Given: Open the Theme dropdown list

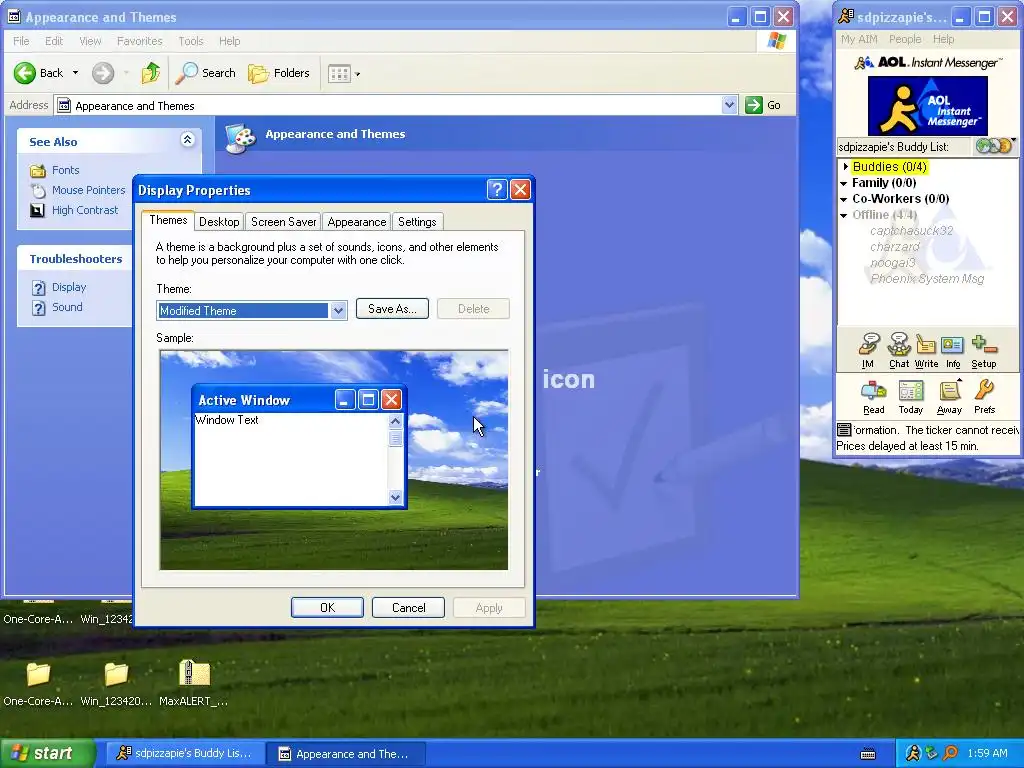Looking at the screenshot, I should click(338, 311).
